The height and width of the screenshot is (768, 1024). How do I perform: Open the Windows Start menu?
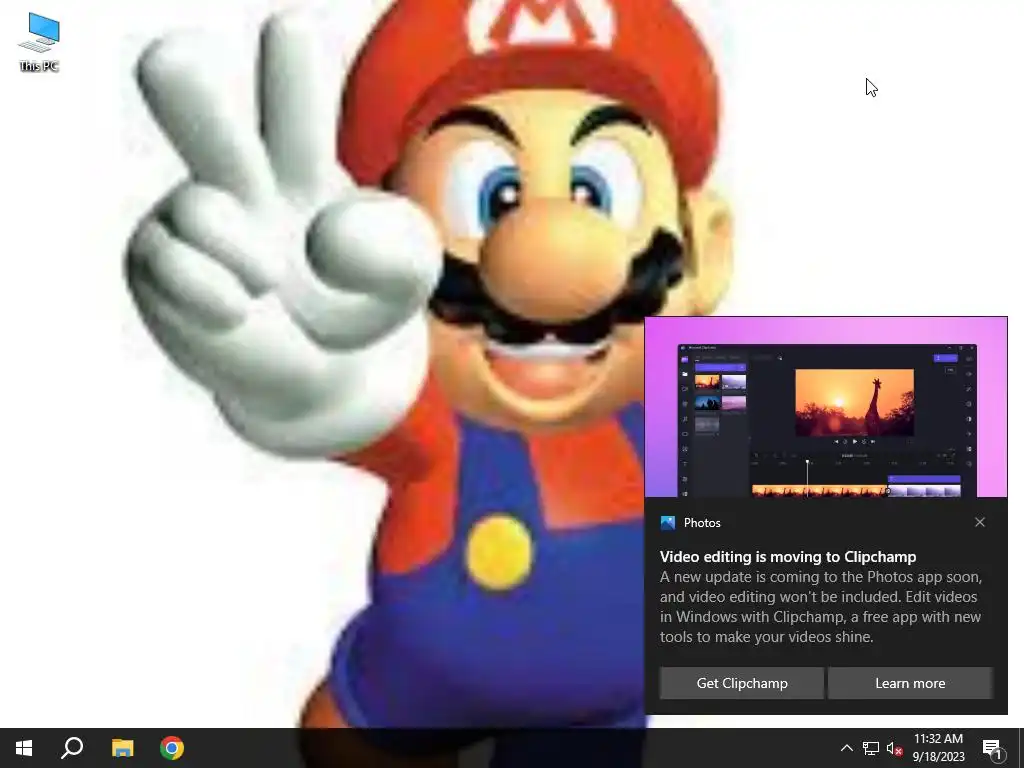tap(24, 748)
